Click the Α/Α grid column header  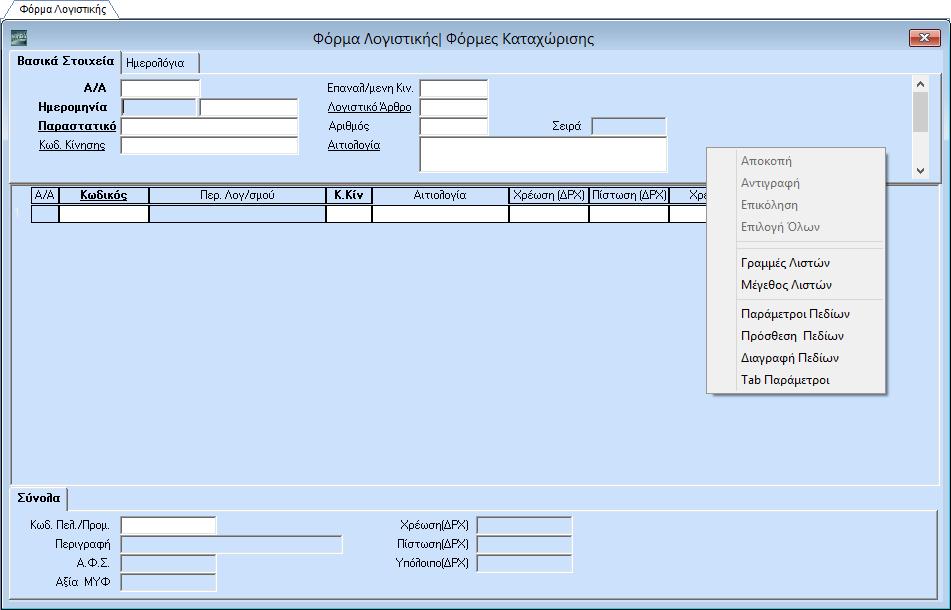45,195
